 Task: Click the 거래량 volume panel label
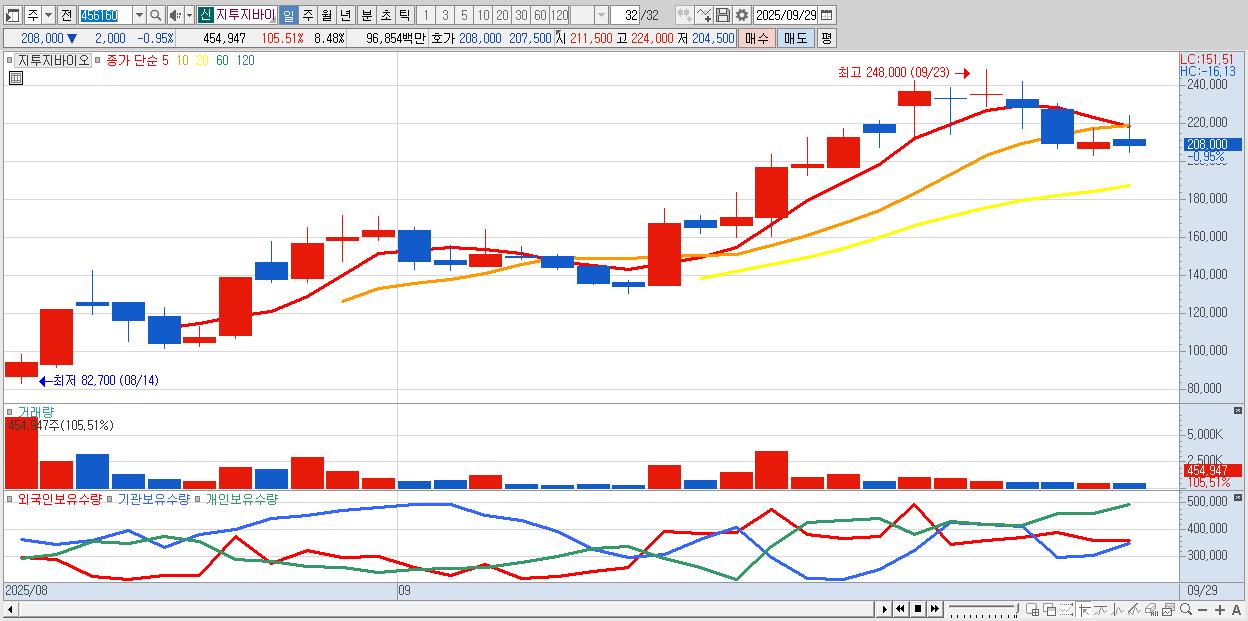tap(35, 412)
